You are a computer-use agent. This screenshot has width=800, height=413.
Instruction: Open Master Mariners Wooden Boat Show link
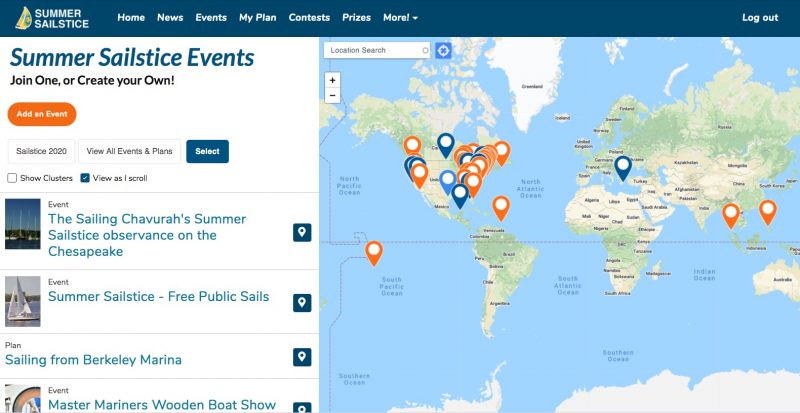point(162,405)
